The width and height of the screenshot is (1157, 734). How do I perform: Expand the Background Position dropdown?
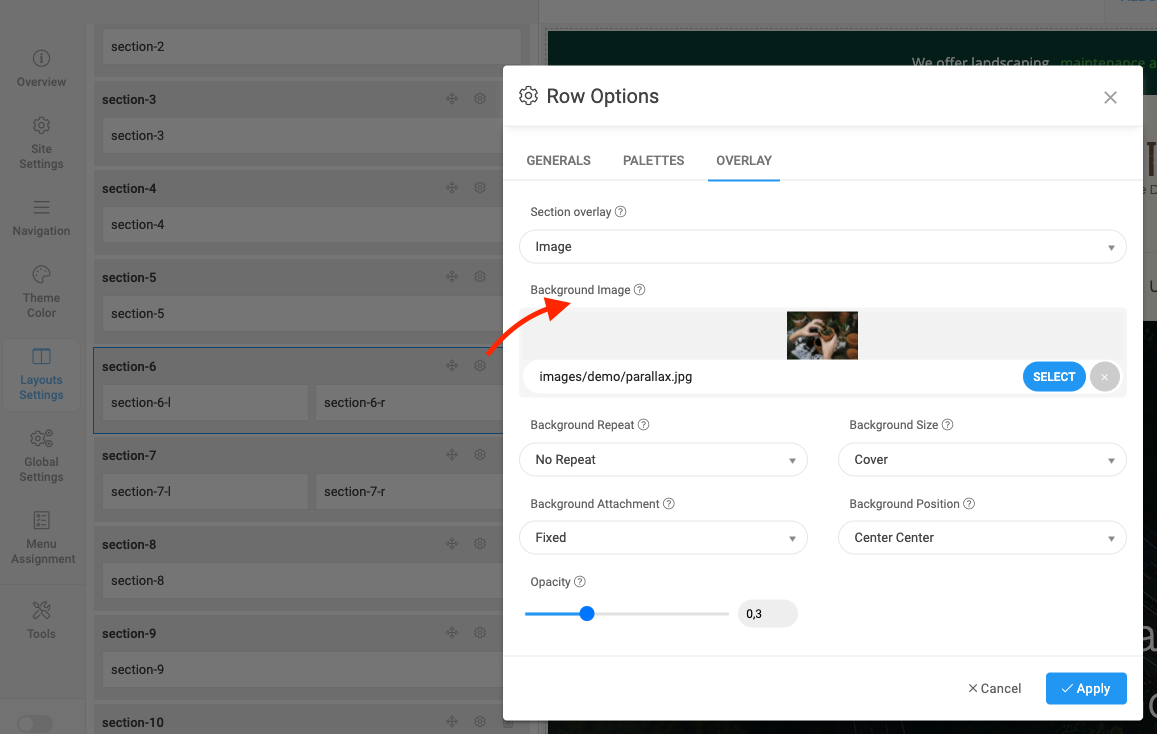tap(982, 538)
